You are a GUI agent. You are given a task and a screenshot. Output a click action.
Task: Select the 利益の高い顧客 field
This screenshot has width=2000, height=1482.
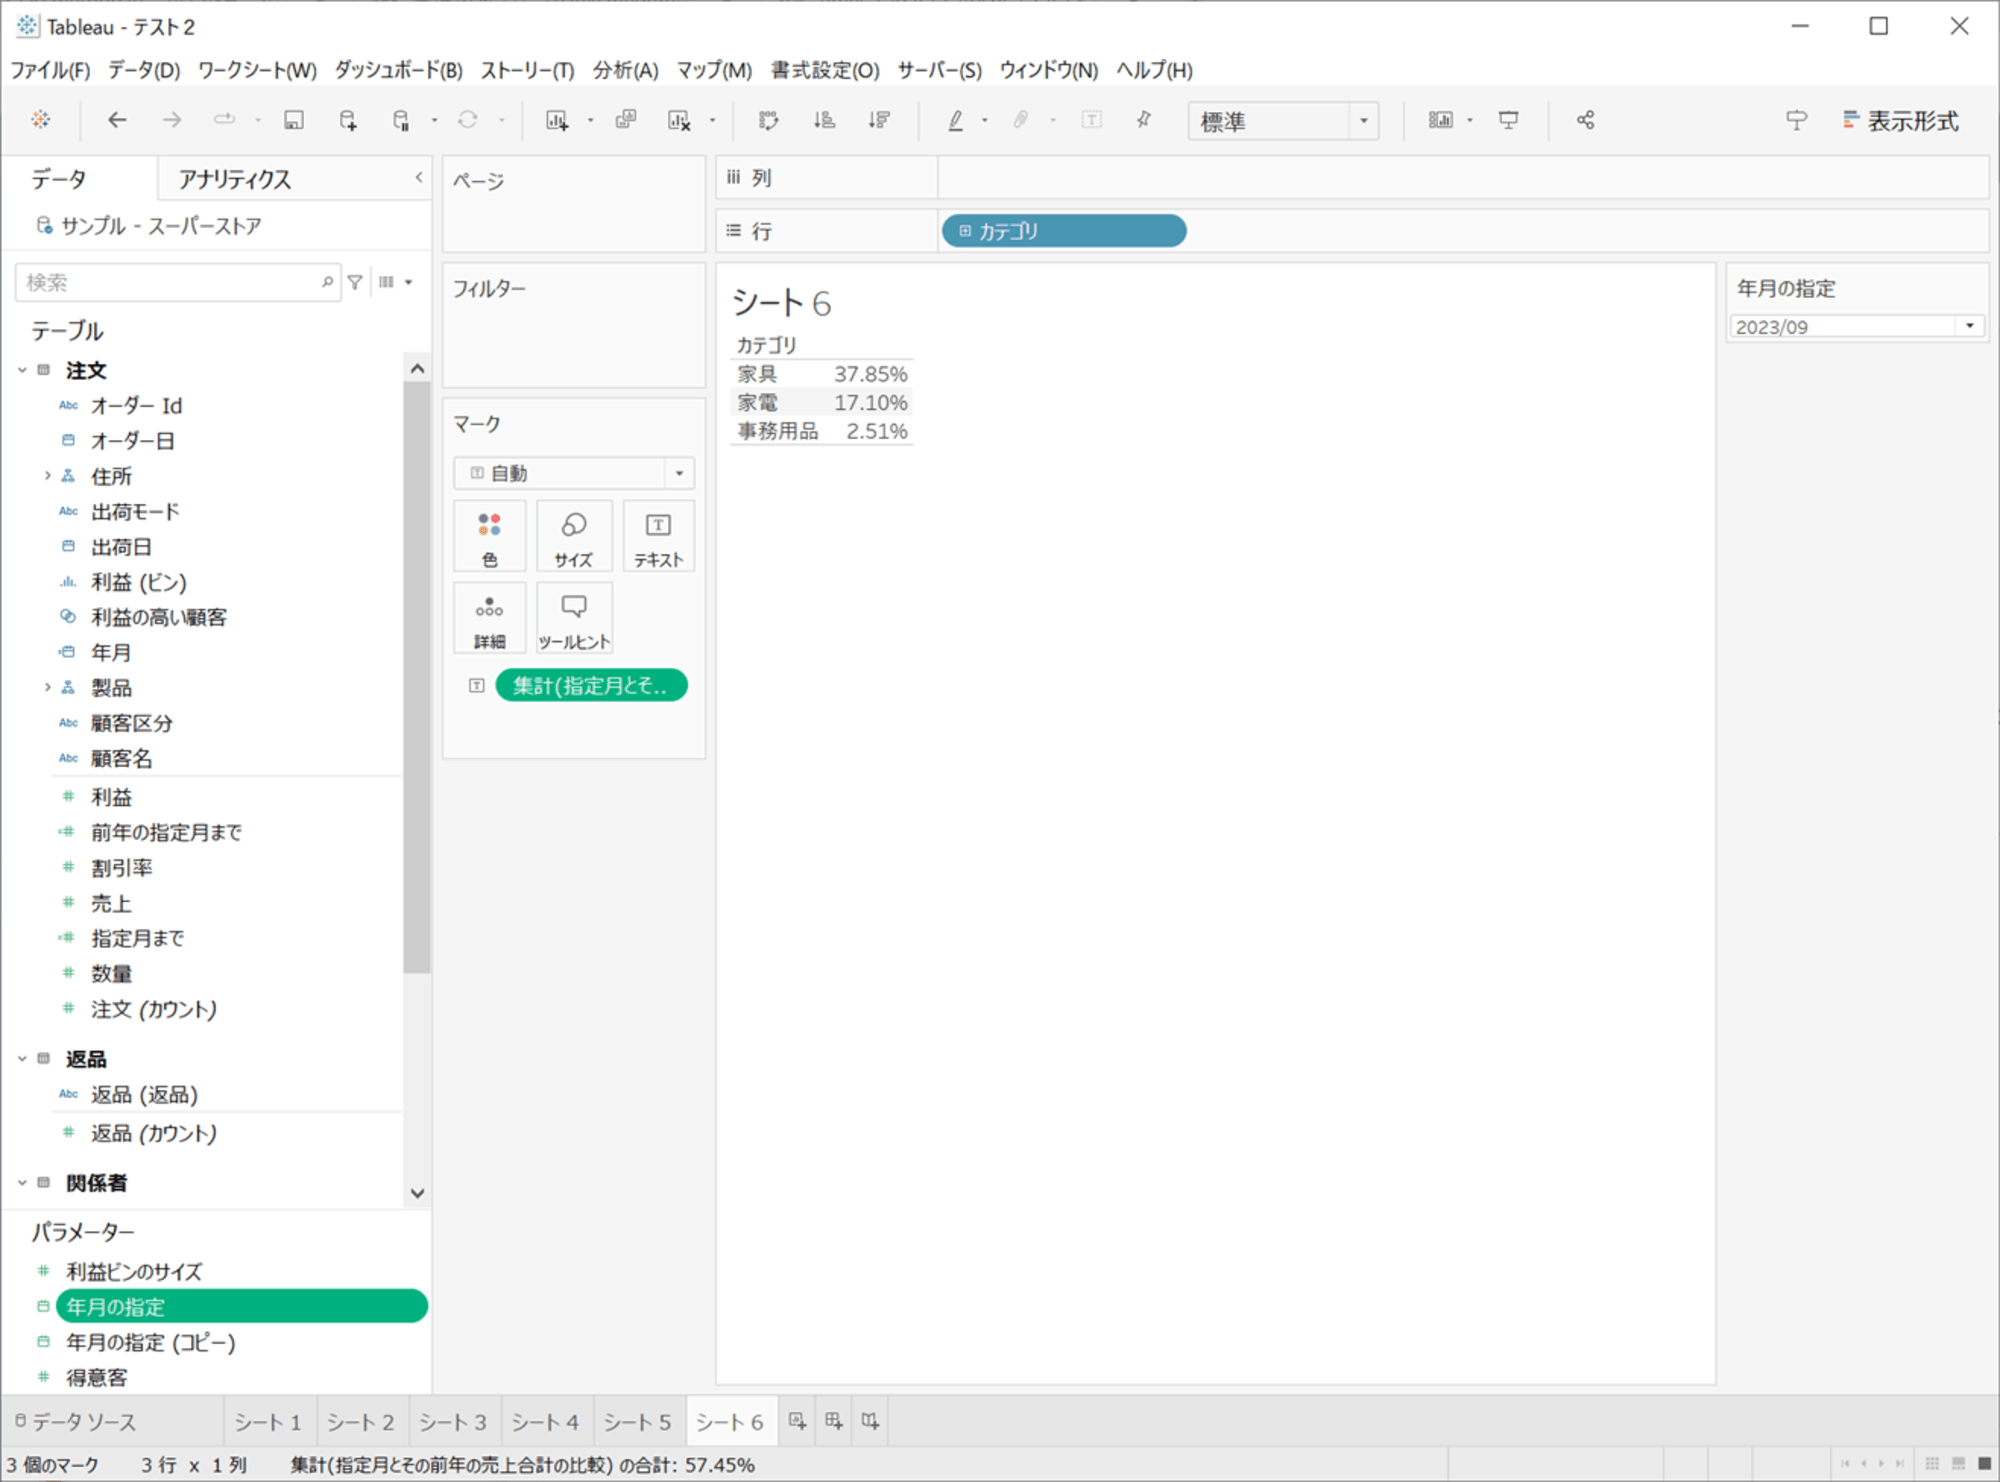159,617
